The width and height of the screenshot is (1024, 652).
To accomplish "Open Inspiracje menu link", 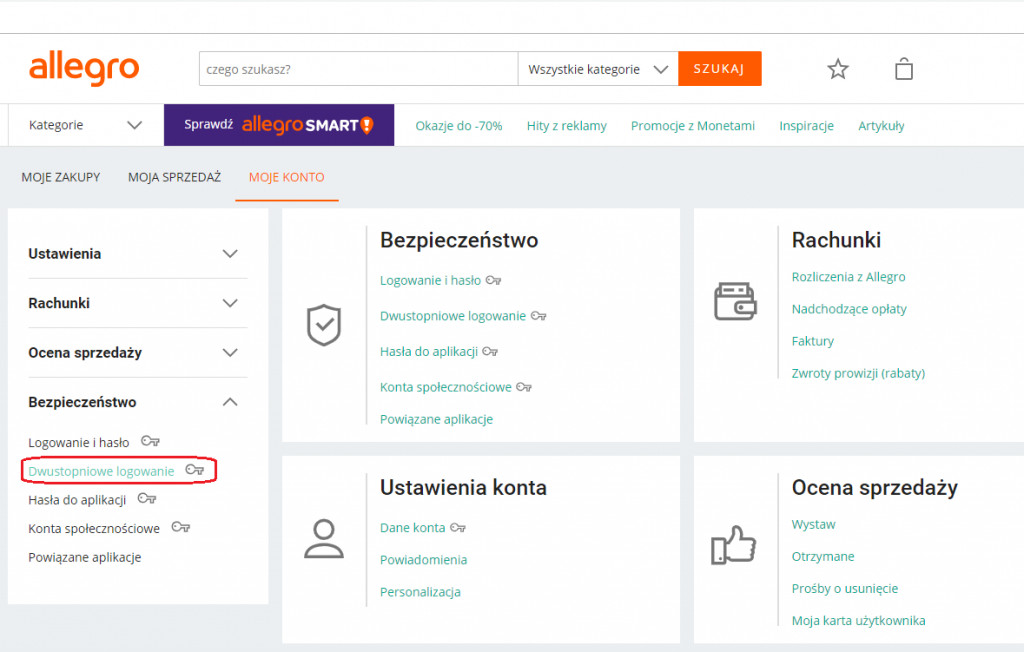I will 807,125.
